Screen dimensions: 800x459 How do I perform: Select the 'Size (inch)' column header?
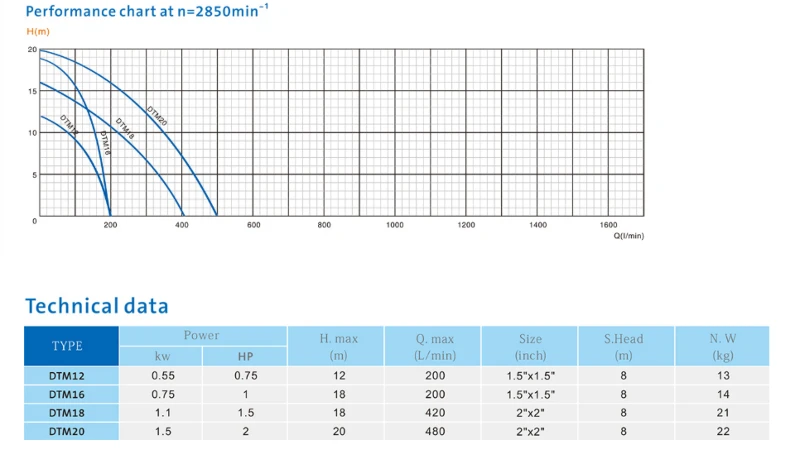[x=530, y=346]
